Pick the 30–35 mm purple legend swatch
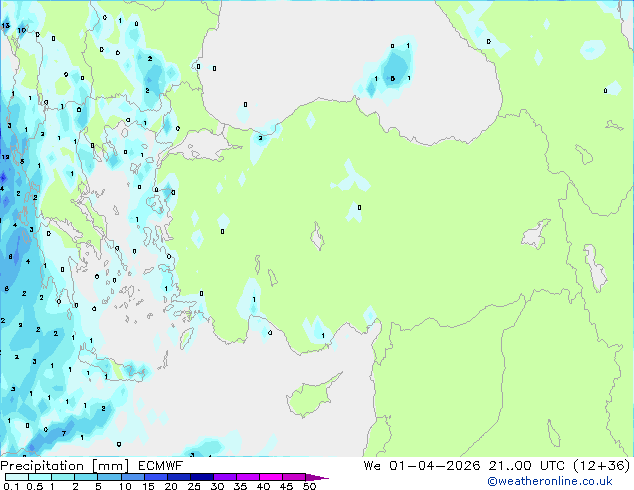Viewport: 634px width, 490px height. (x=225, y=477)
